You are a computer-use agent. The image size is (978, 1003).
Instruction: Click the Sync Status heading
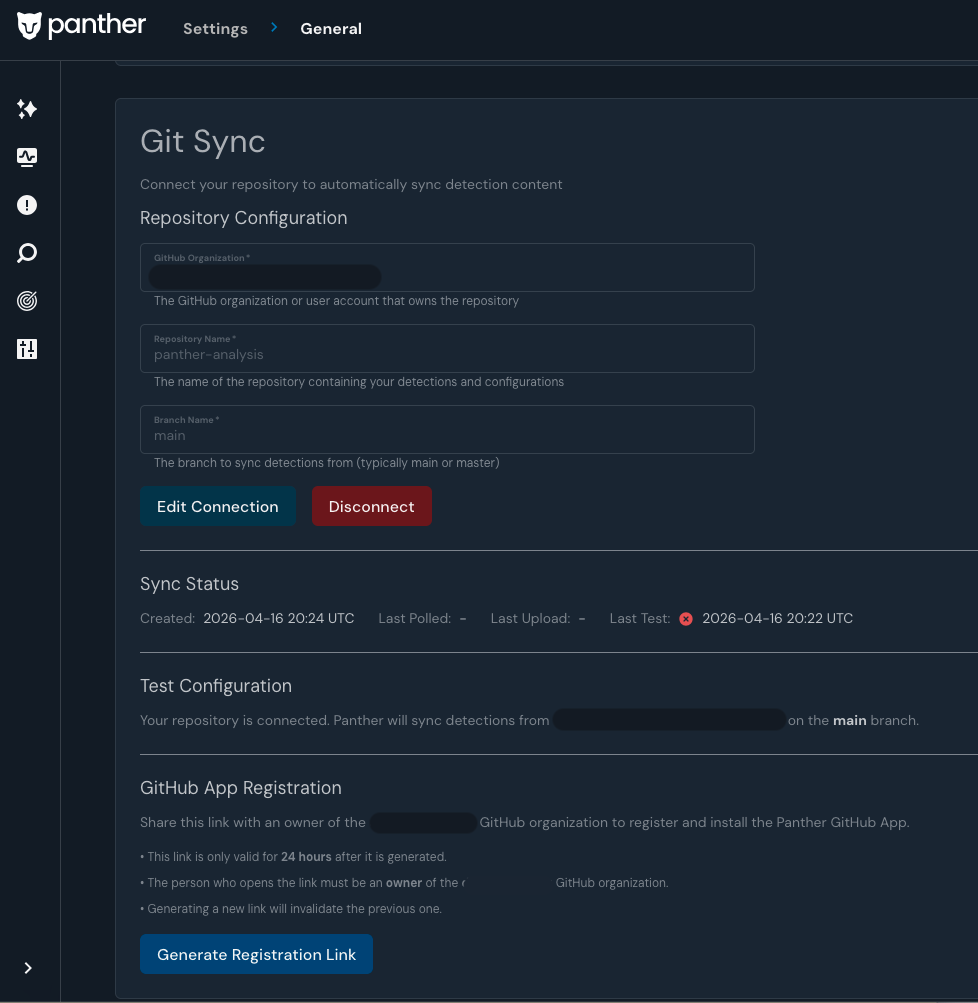pos(189,584)
